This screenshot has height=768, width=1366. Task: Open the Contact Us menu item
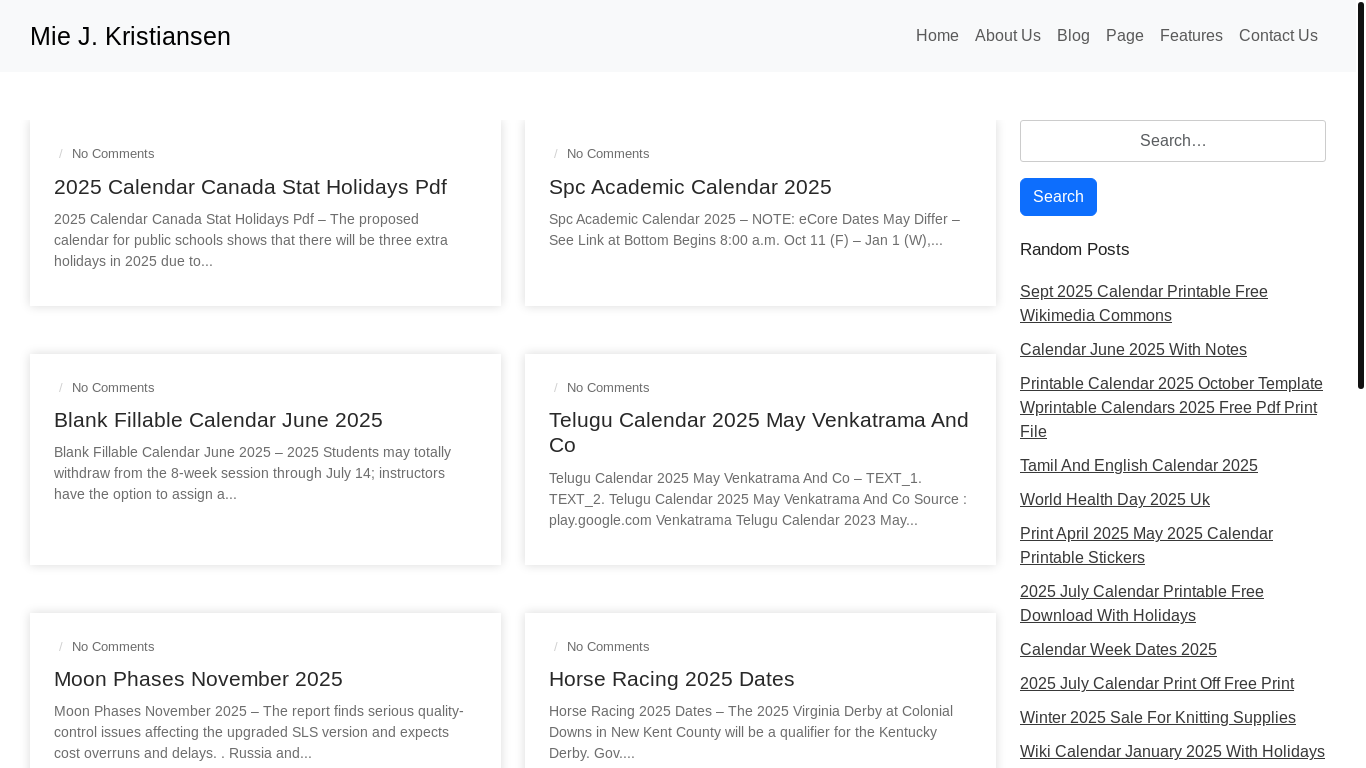tap(1278, 36)
